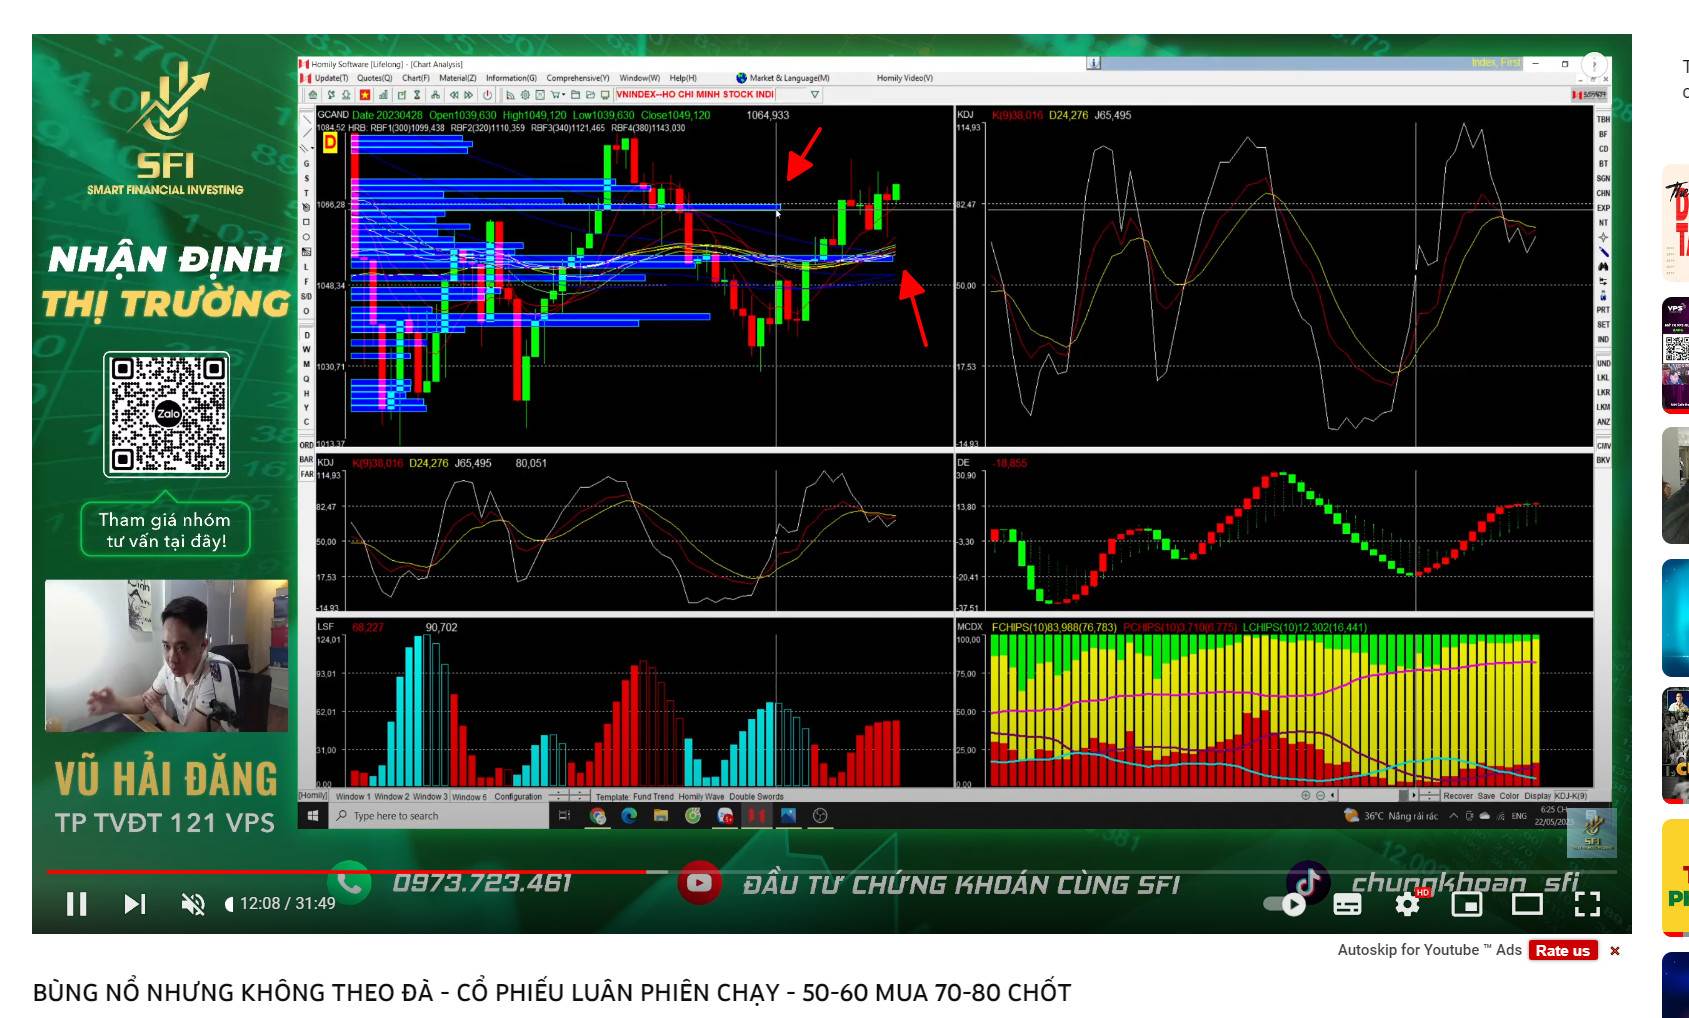Zoom out with the minus circle icon
The image size is (1689, 1018).
[1320, 796]
